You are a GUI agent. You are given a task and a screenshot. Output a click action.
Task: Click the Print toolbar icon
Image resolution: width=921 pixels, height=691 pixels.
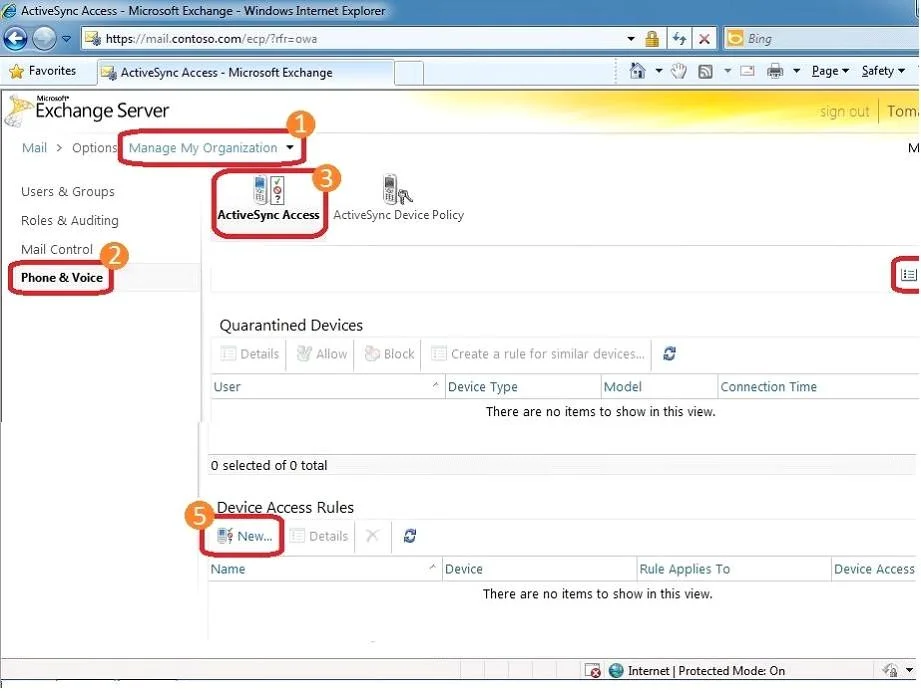tap(775, 71)
